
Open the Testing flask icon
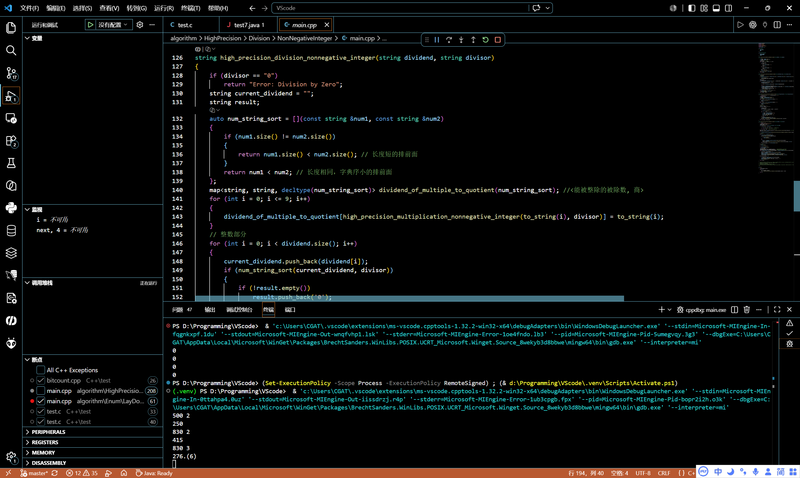tap(11, 163)
